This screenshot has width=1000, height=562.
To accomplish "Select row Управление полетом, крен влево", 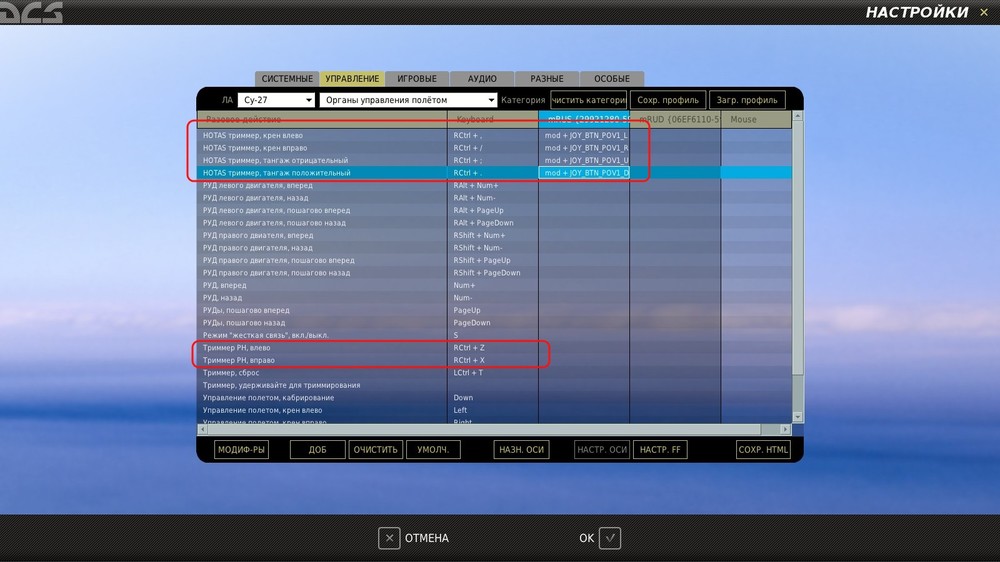I will [494, 410].
